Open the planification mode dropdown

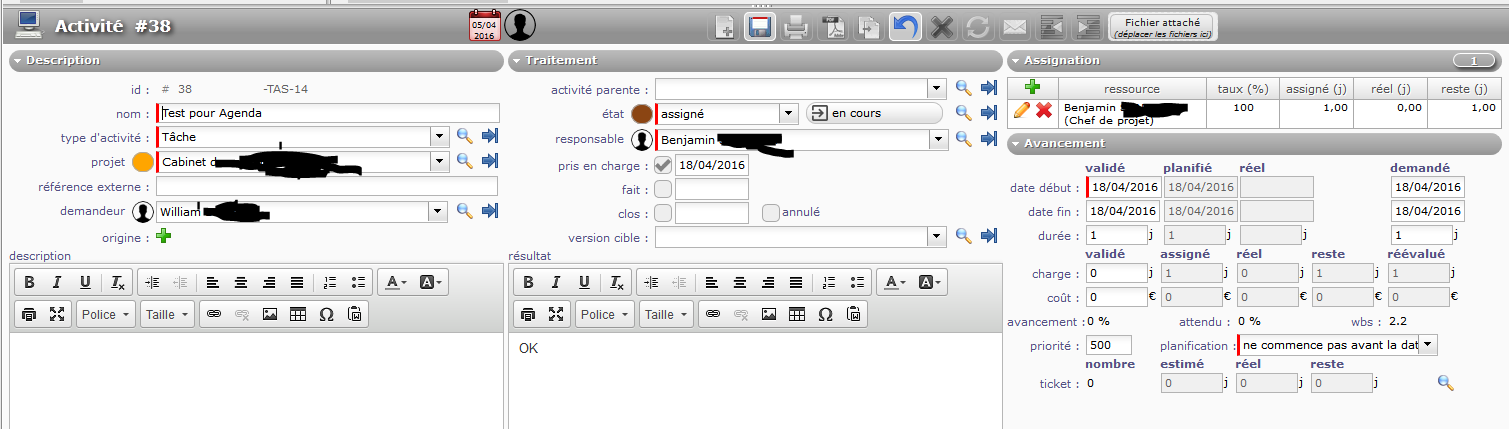[x=1429, y=344]
